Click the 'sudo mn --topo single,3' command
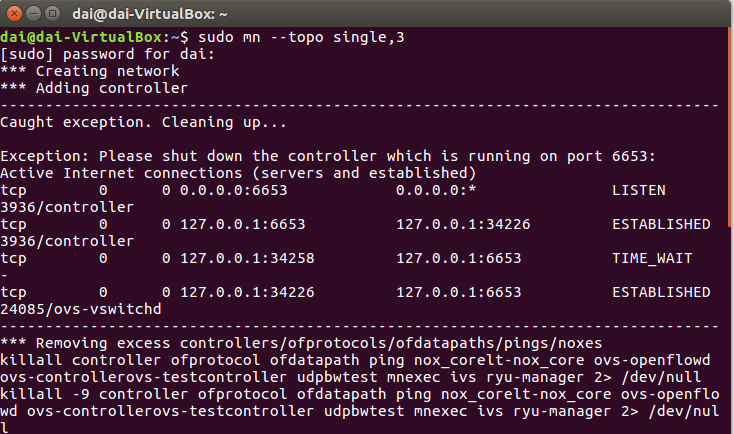 (301, 37)
